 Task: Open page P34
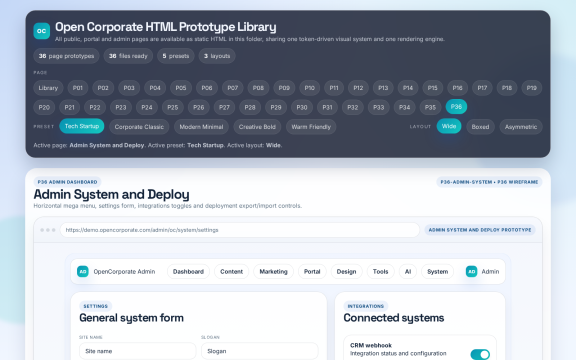click(x=404, y=107)
